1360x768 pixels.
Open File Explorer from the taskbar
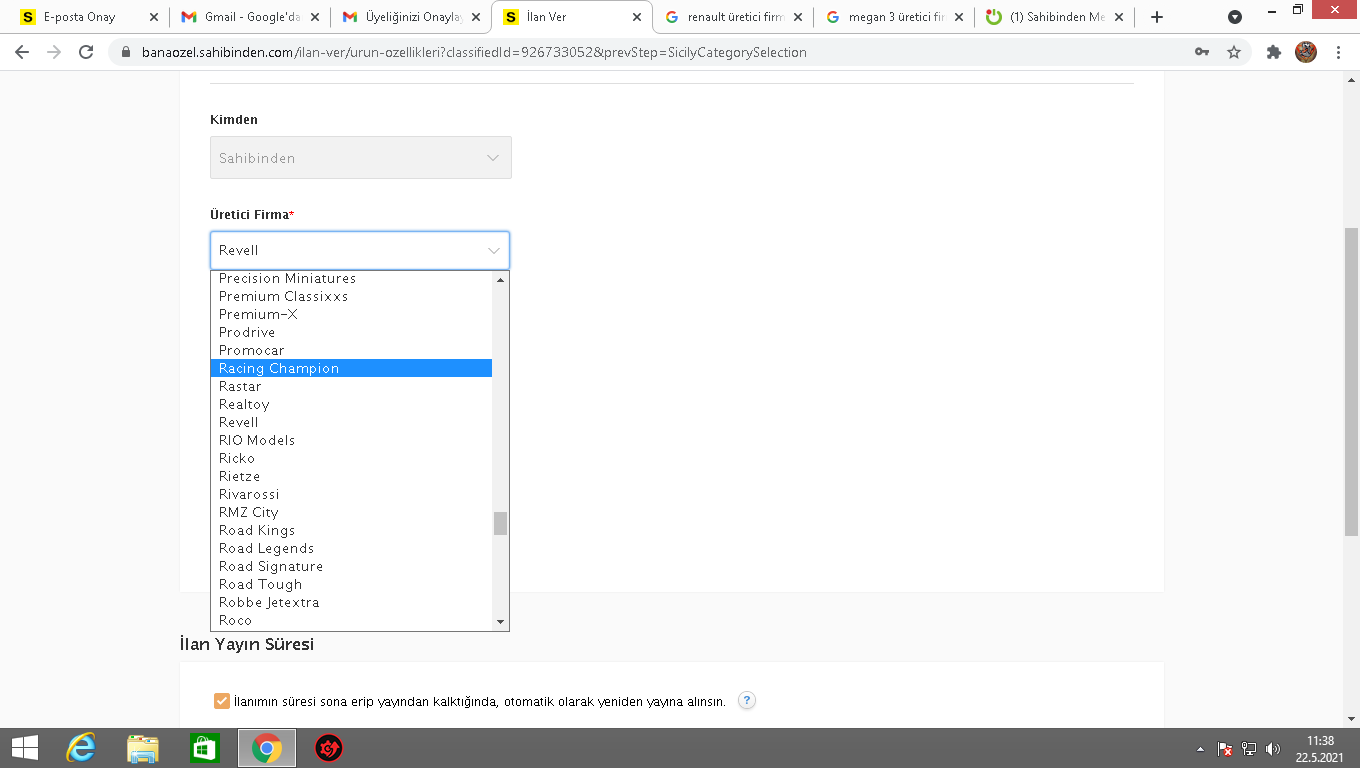143,748
